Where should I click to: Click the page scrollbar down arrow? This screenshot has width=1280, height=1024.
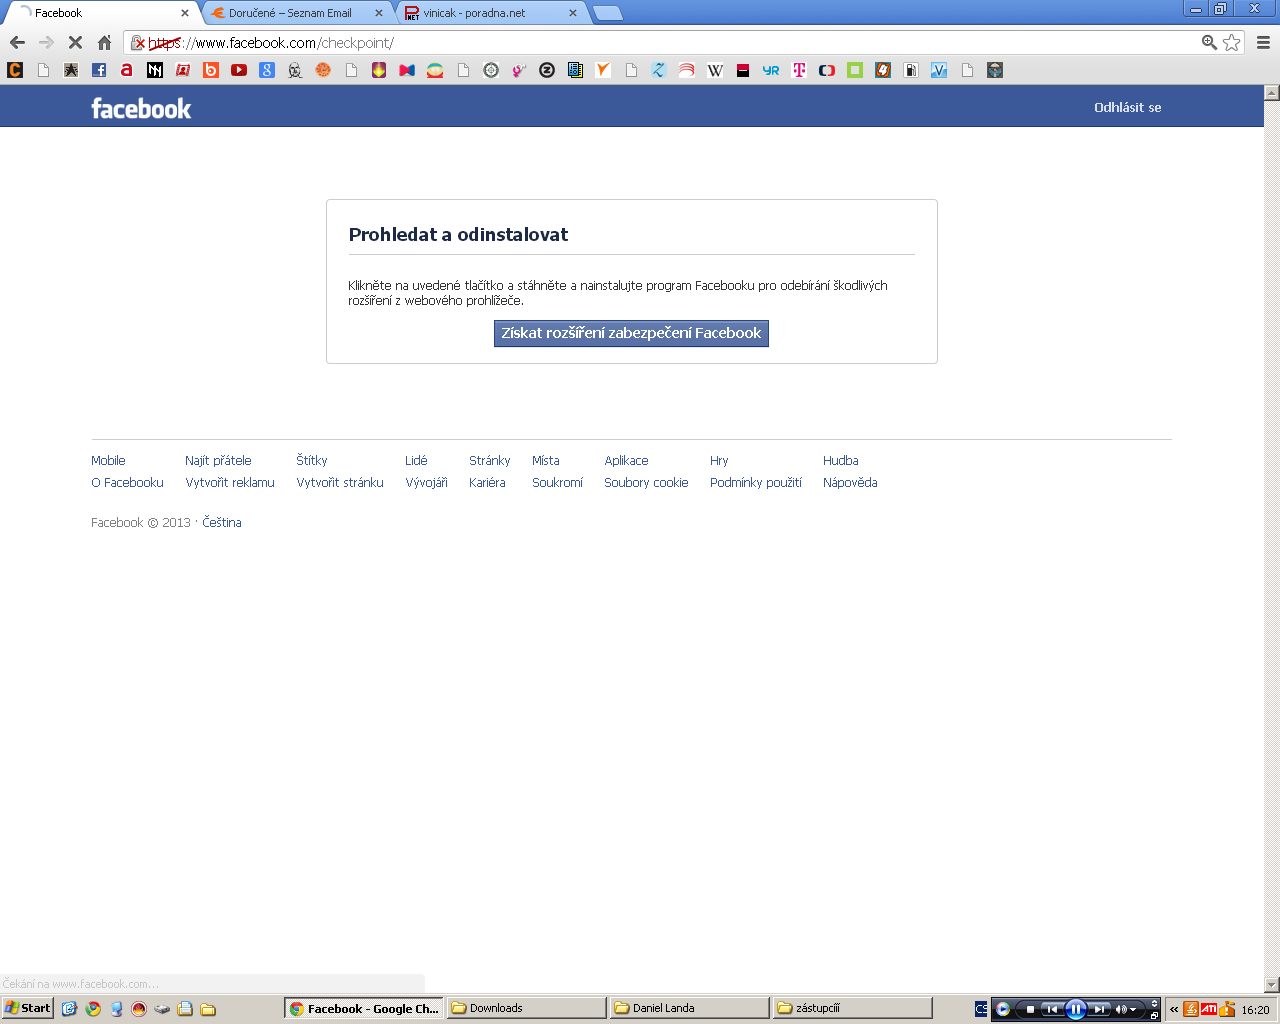pos(1272,985)
